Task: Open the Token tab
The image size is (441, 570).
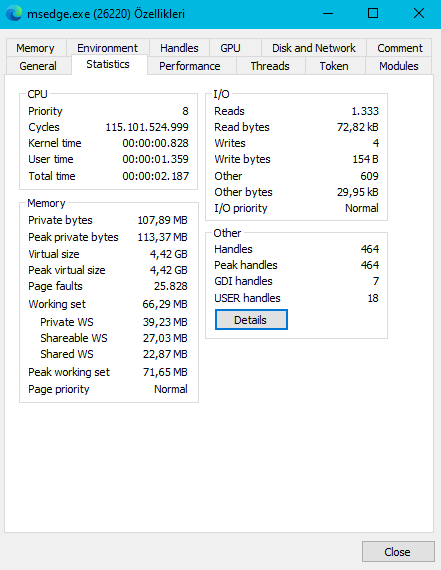Action: (x=334, y=66)
